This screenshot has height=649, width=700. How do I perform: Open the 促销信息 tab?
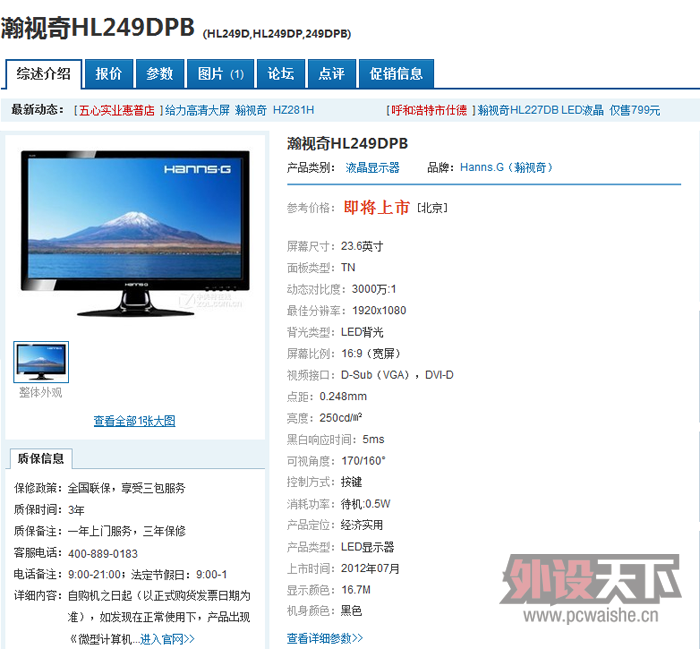pos(396,74)
